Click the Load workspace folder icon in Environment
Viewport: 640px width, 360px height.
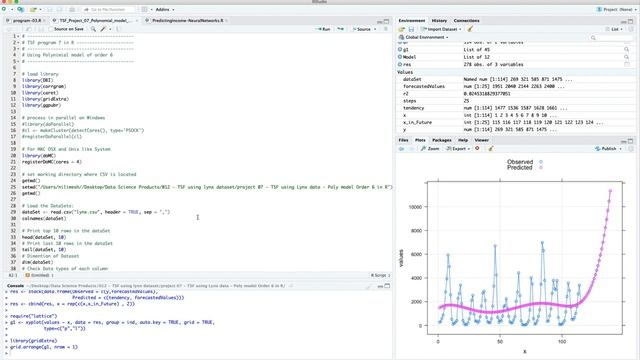[x=402, y=29]
